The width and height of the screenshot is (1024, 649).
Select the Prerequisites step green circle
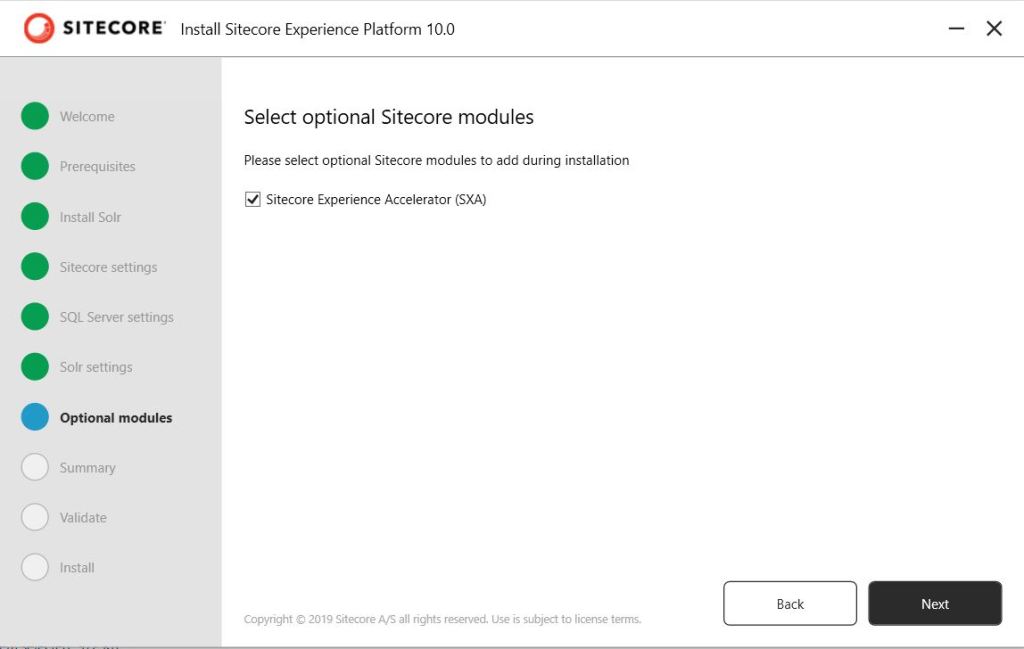coord(35,166)
